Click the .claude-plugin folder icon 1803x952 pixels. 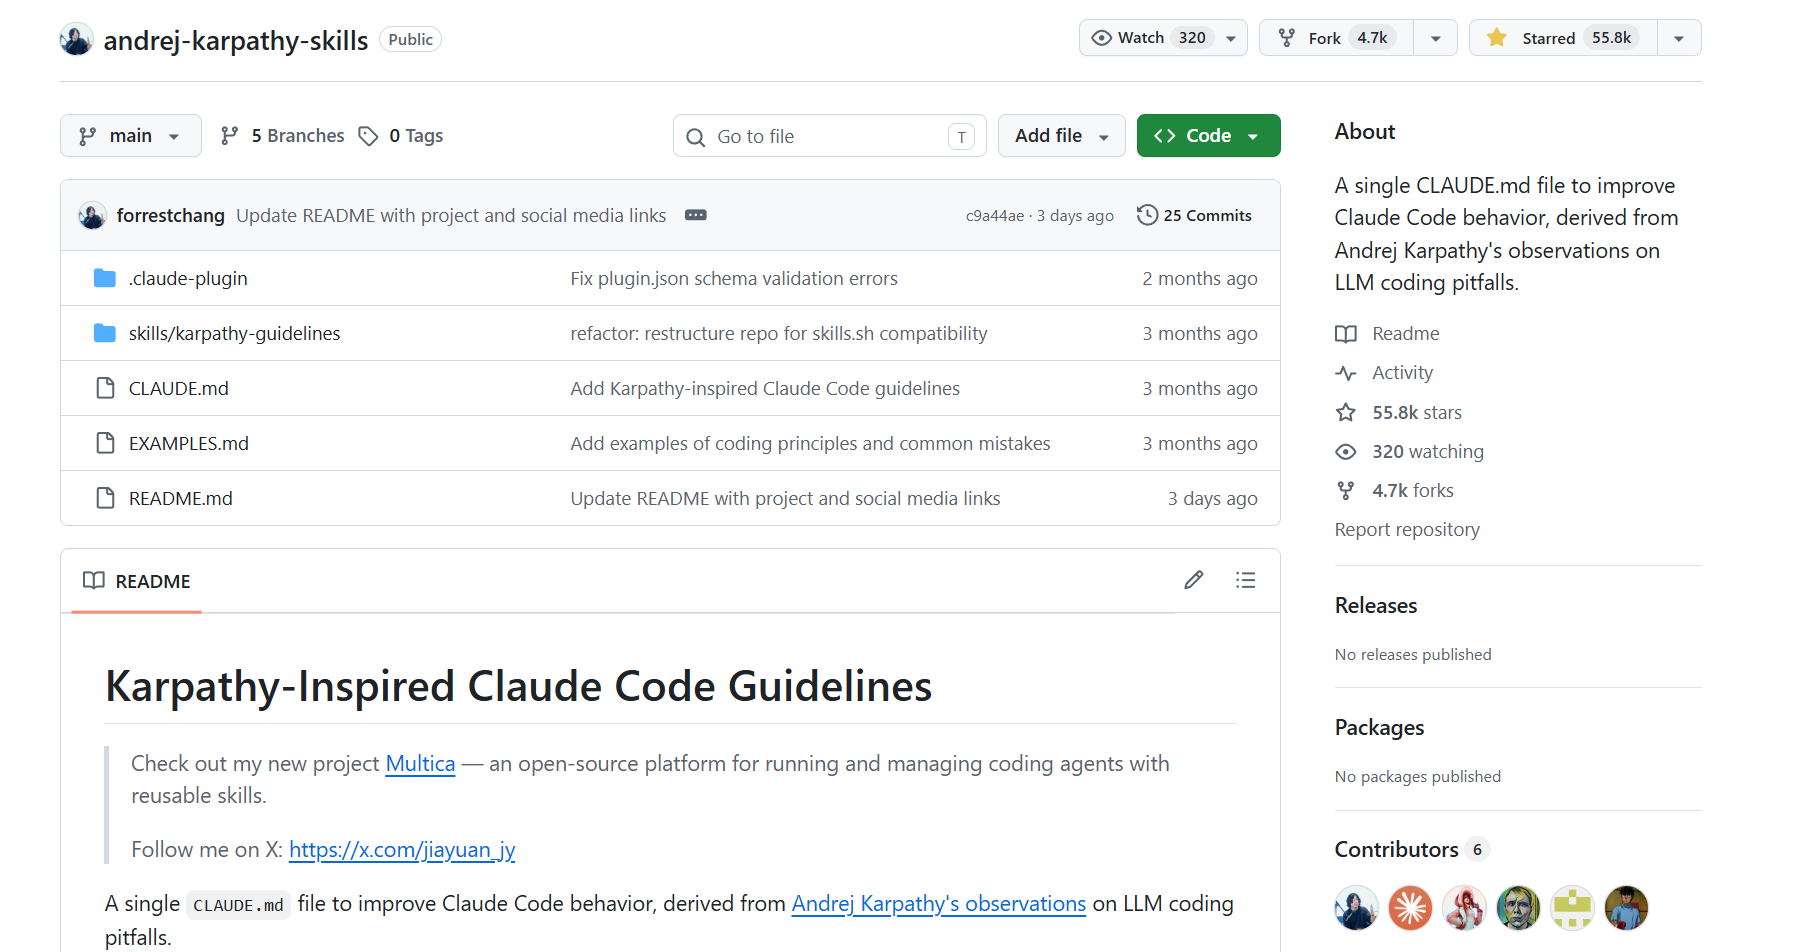click(104, 278)
